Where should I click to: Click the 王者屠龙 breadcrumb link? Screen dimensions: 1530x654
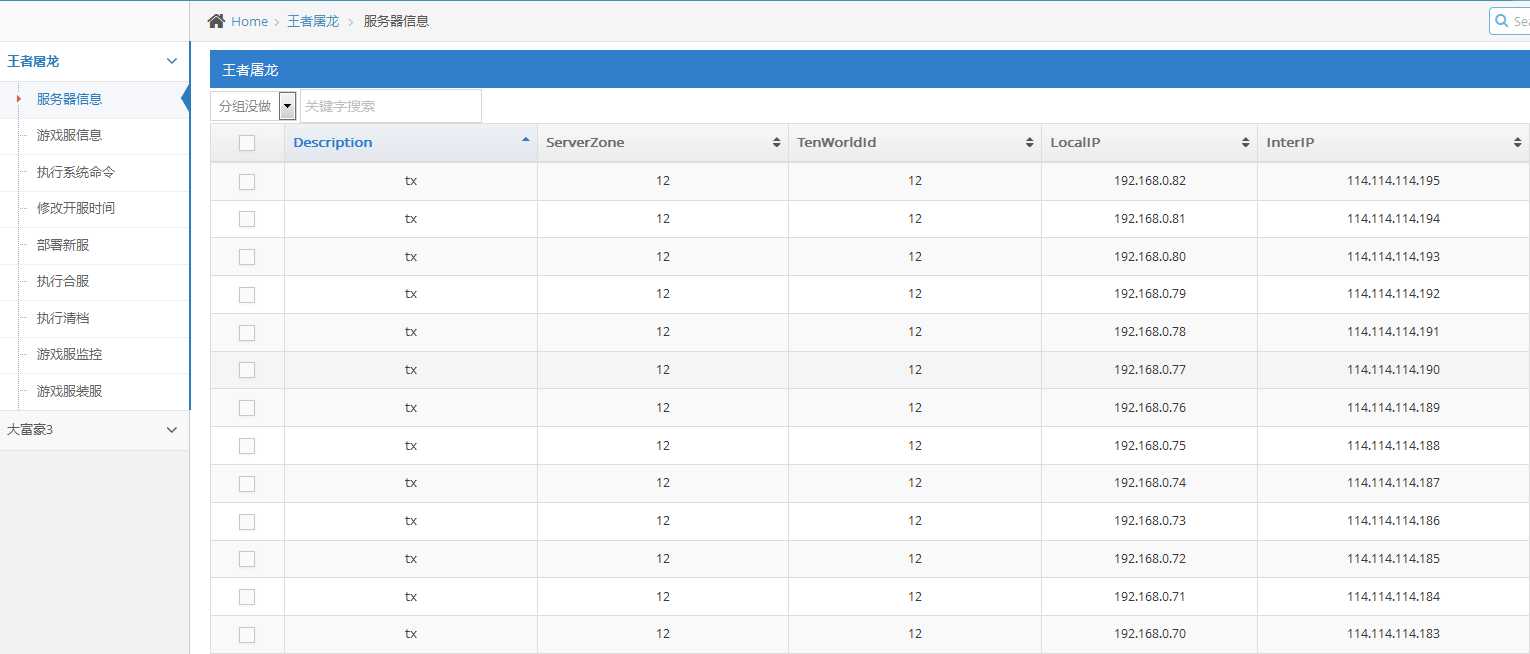pos(313,21)
